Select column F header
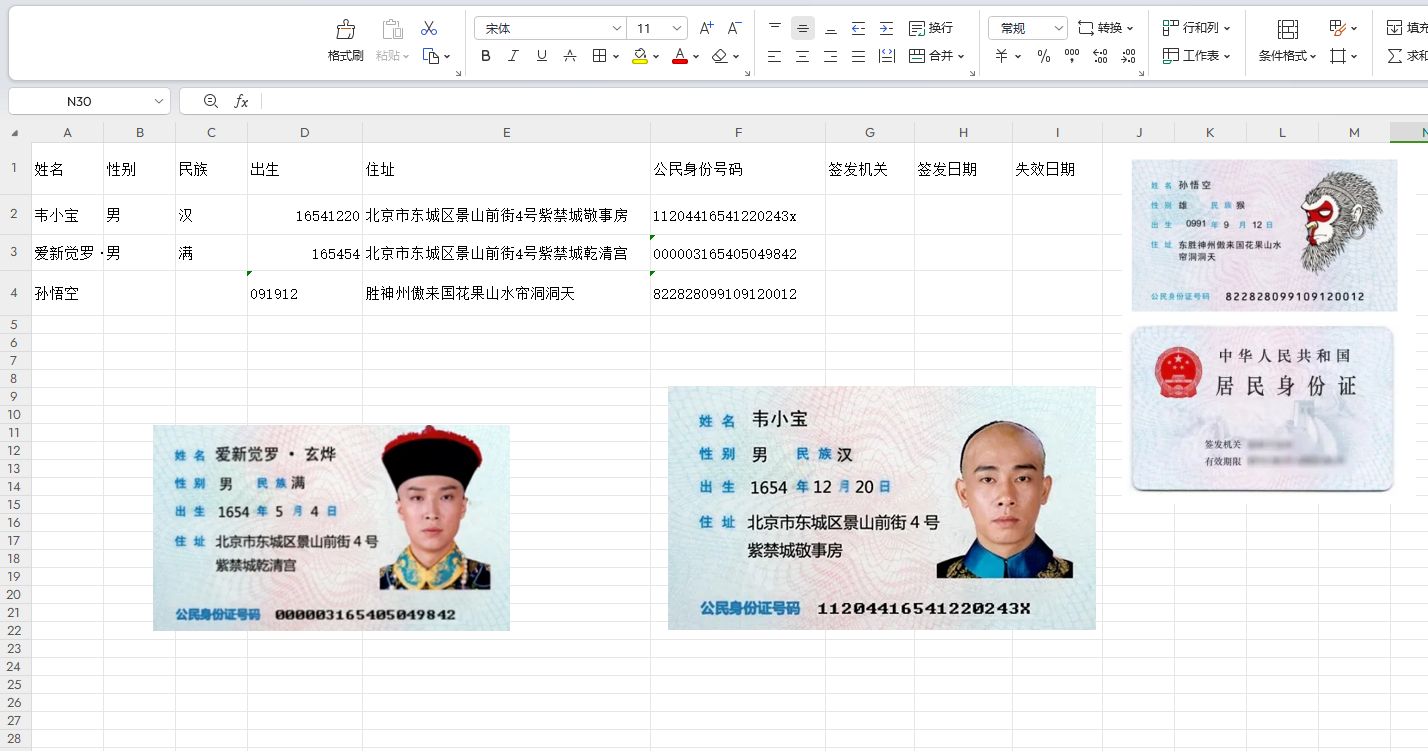 tap(738, 132)
